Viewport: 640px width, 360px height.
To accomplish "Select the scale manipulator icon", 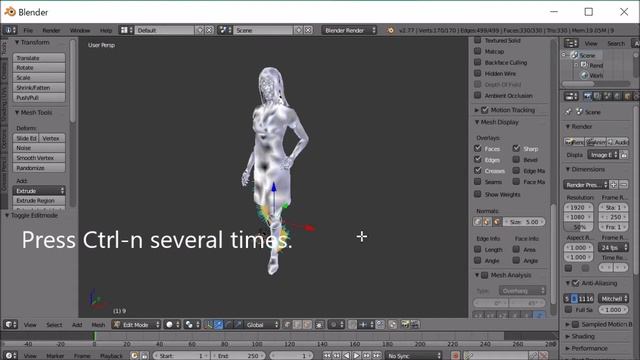I will [x=238, y=324].
